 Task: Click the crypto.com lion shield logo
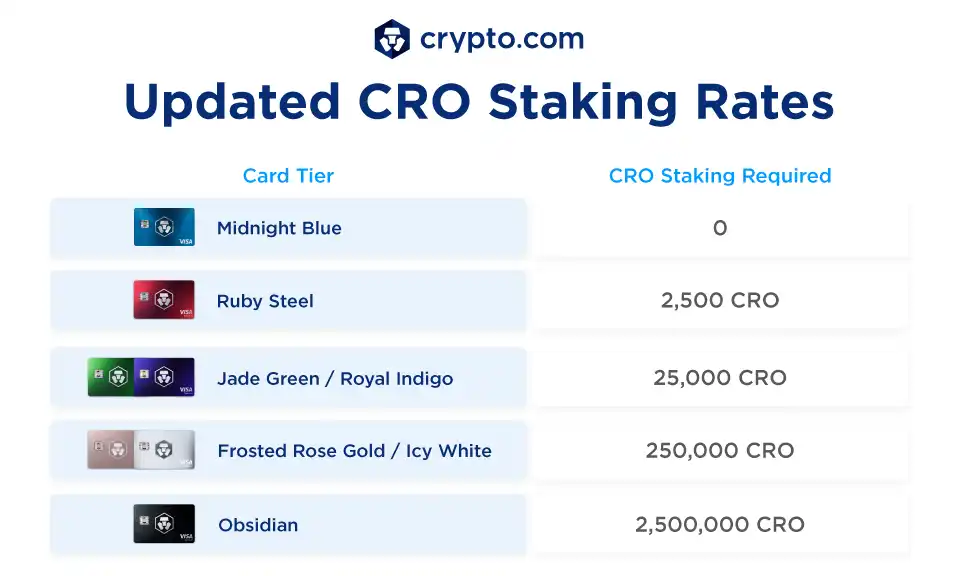(x=392, y=40)
